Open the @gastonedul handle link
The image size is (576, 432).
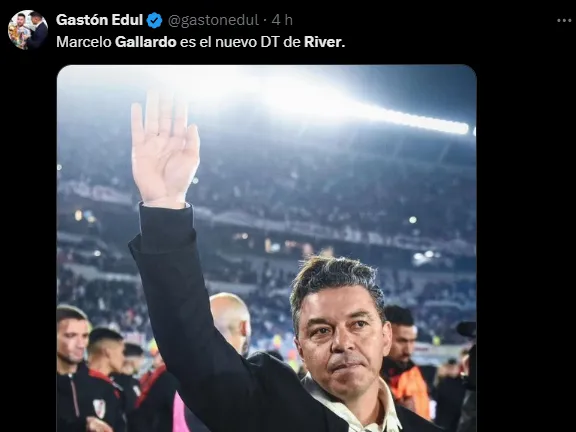tap(213, 21)
